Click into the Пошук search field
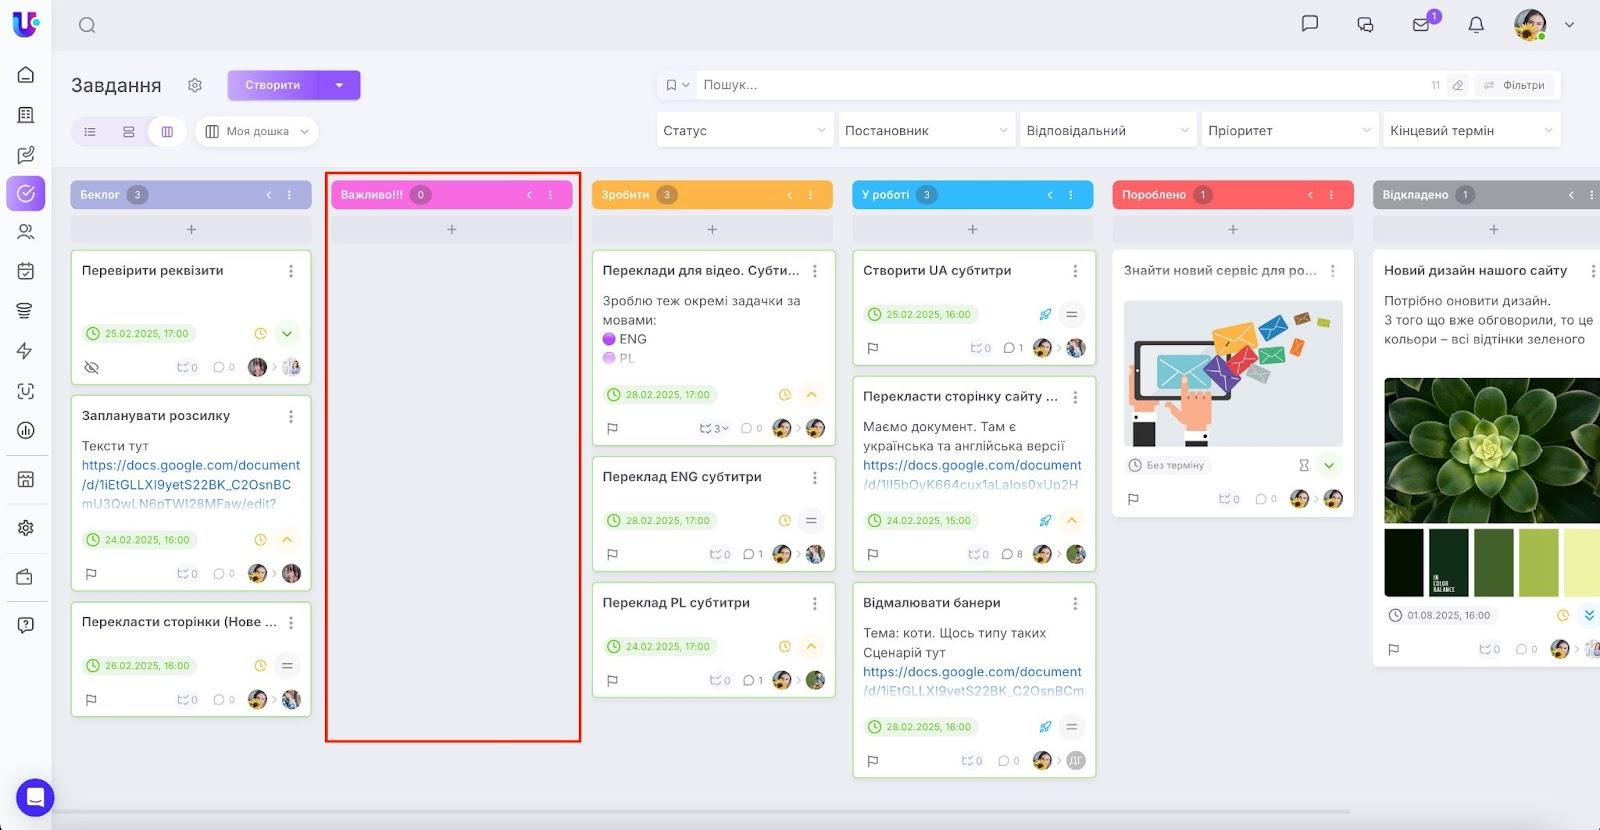The height and width of the screenshot is (830, 1600). [x=1060, y=85]
